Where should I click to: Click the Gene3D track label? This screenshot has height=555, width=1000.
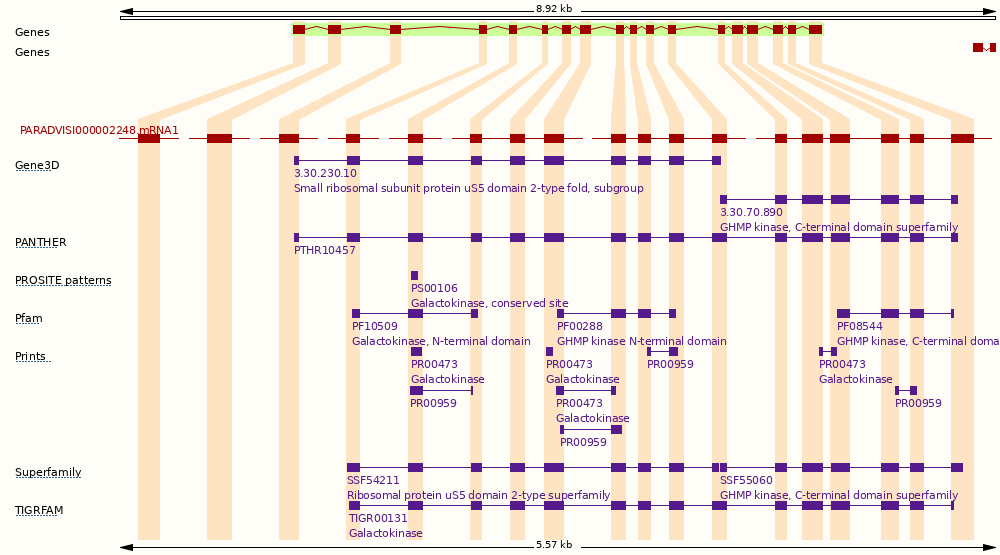[37, 165]
